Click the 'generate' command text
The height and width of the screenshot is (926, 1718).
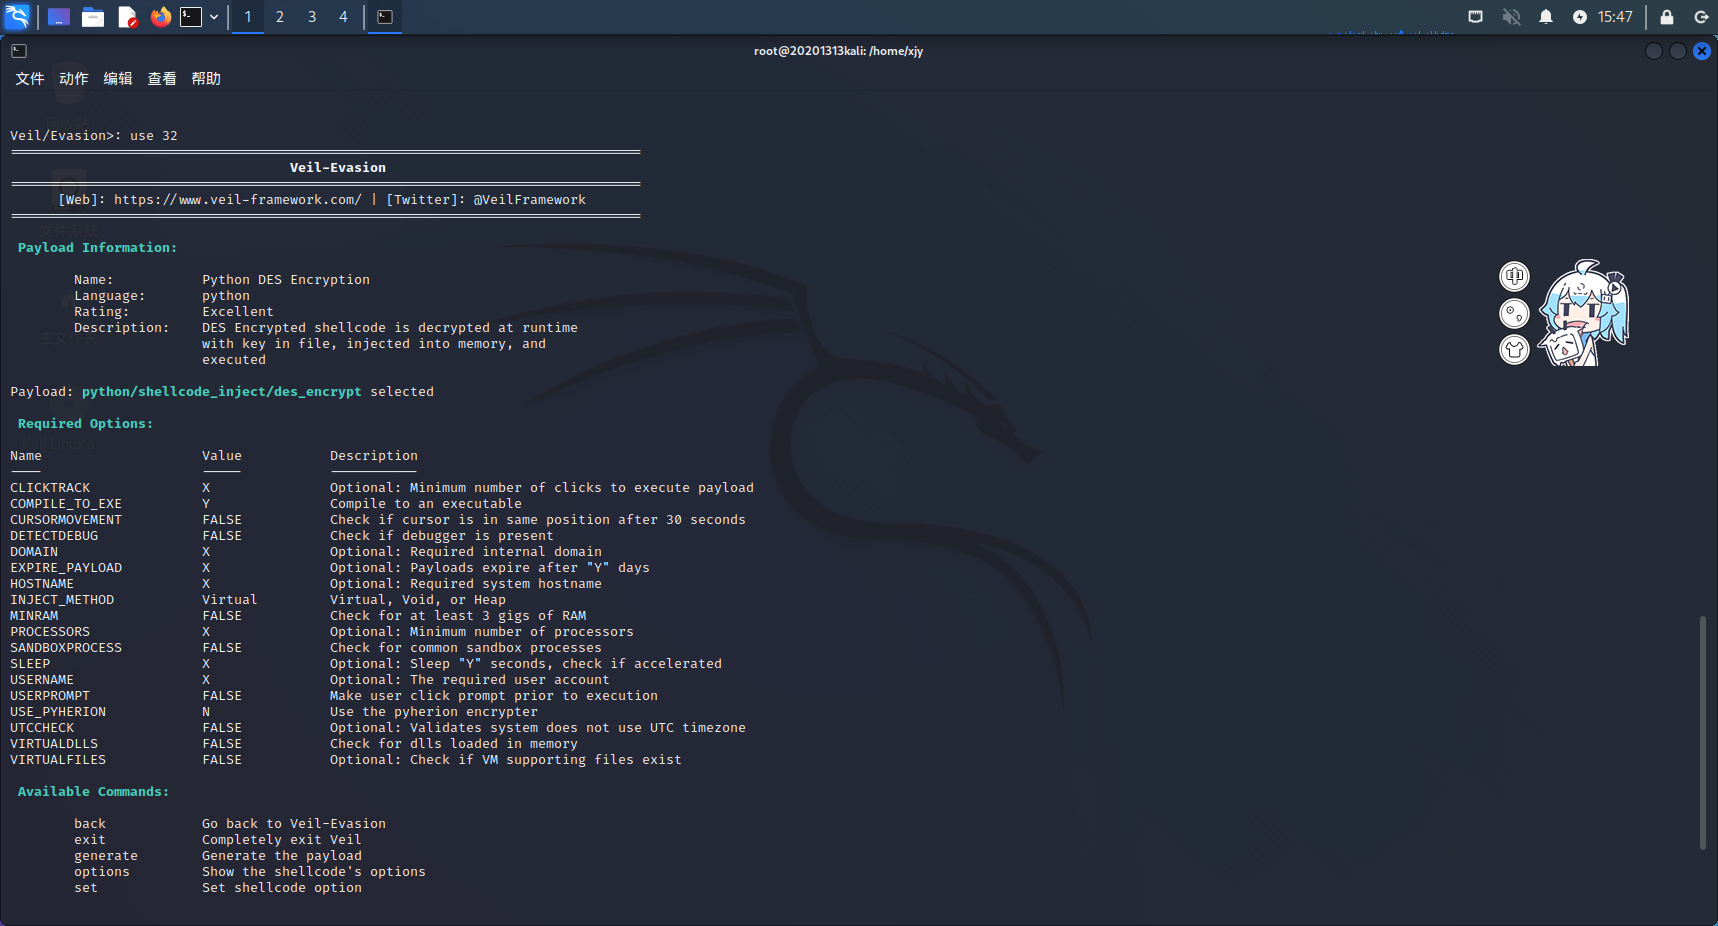pos(106,856)
